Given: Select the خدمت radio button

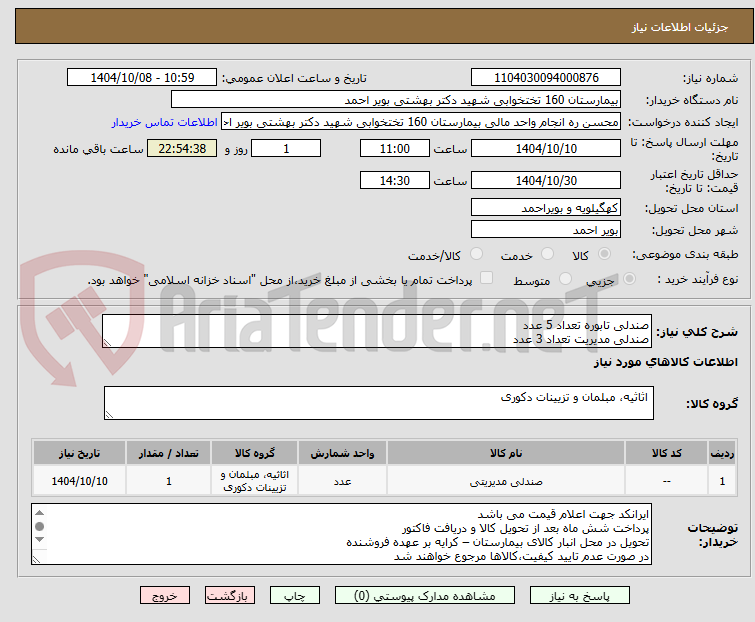Looking at the screenshot, I should click(x=547, y=254).
